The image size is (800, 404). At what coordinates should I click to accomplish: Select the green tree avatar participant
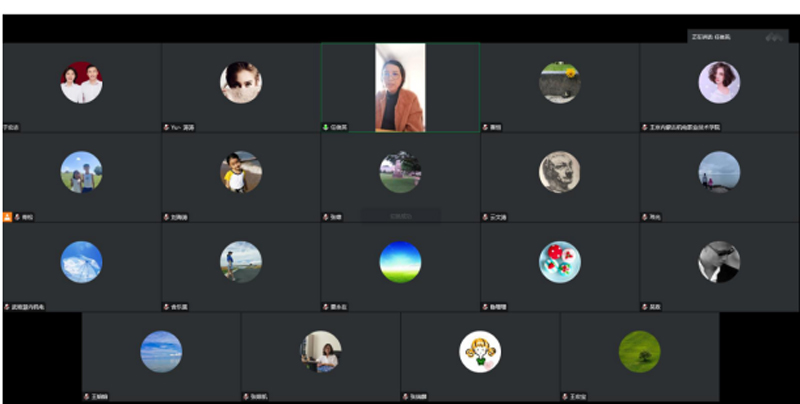[x=639, y=352]
